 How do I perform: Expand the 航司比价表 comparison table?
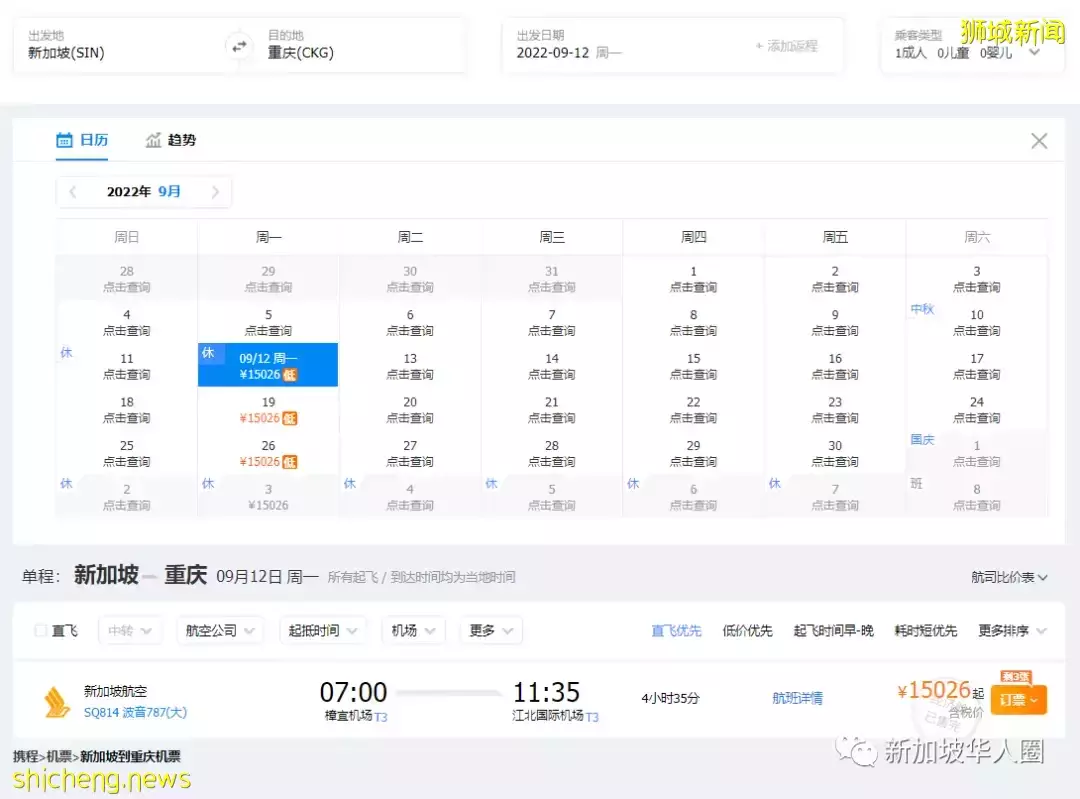point(1009,577)
